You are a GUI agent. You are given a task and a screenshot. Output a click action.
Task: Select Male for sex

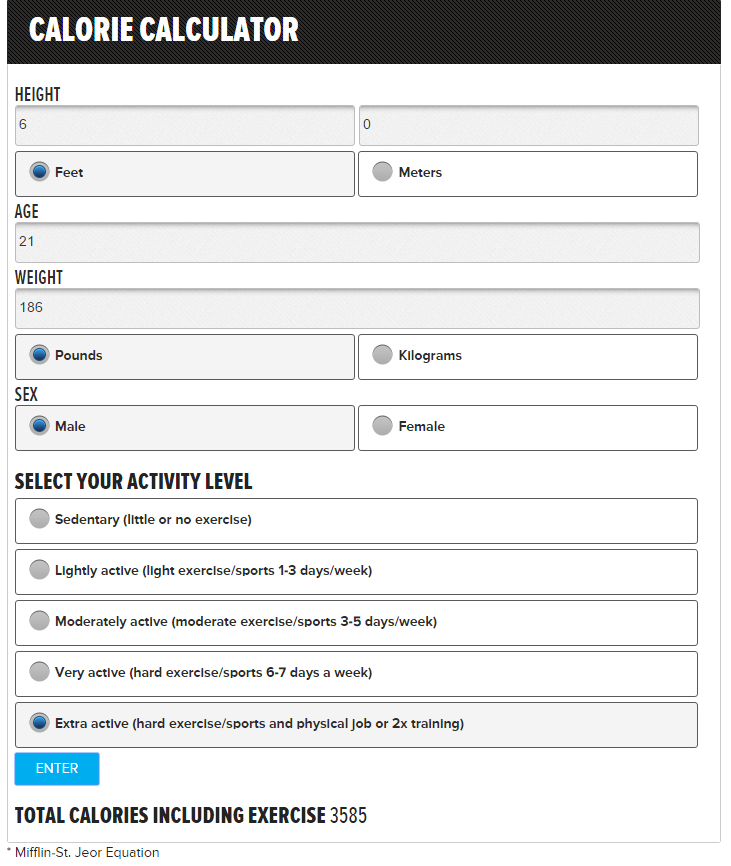[x=184, y=428]
